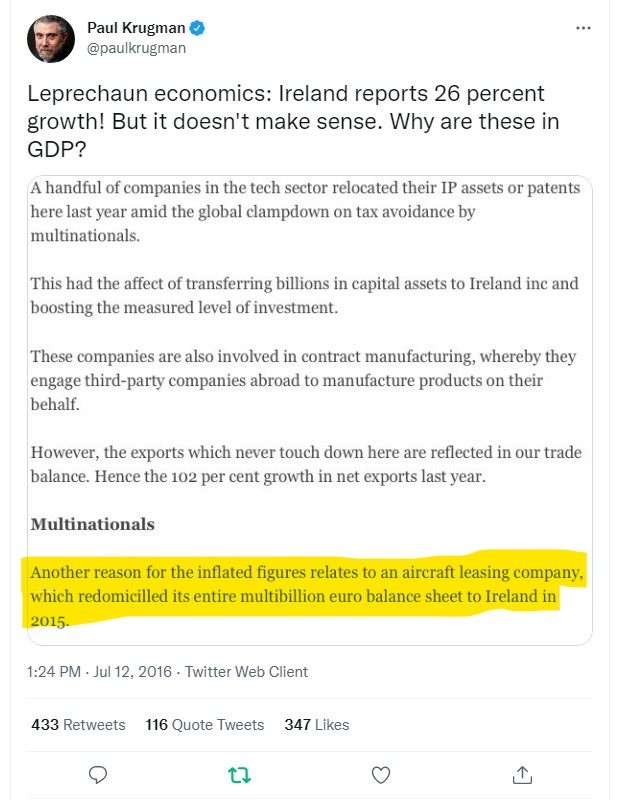Image resolution: width=617 pixels, height=800 pixels.
Task: Click the @paulkrugman handle
Action: 137,47
